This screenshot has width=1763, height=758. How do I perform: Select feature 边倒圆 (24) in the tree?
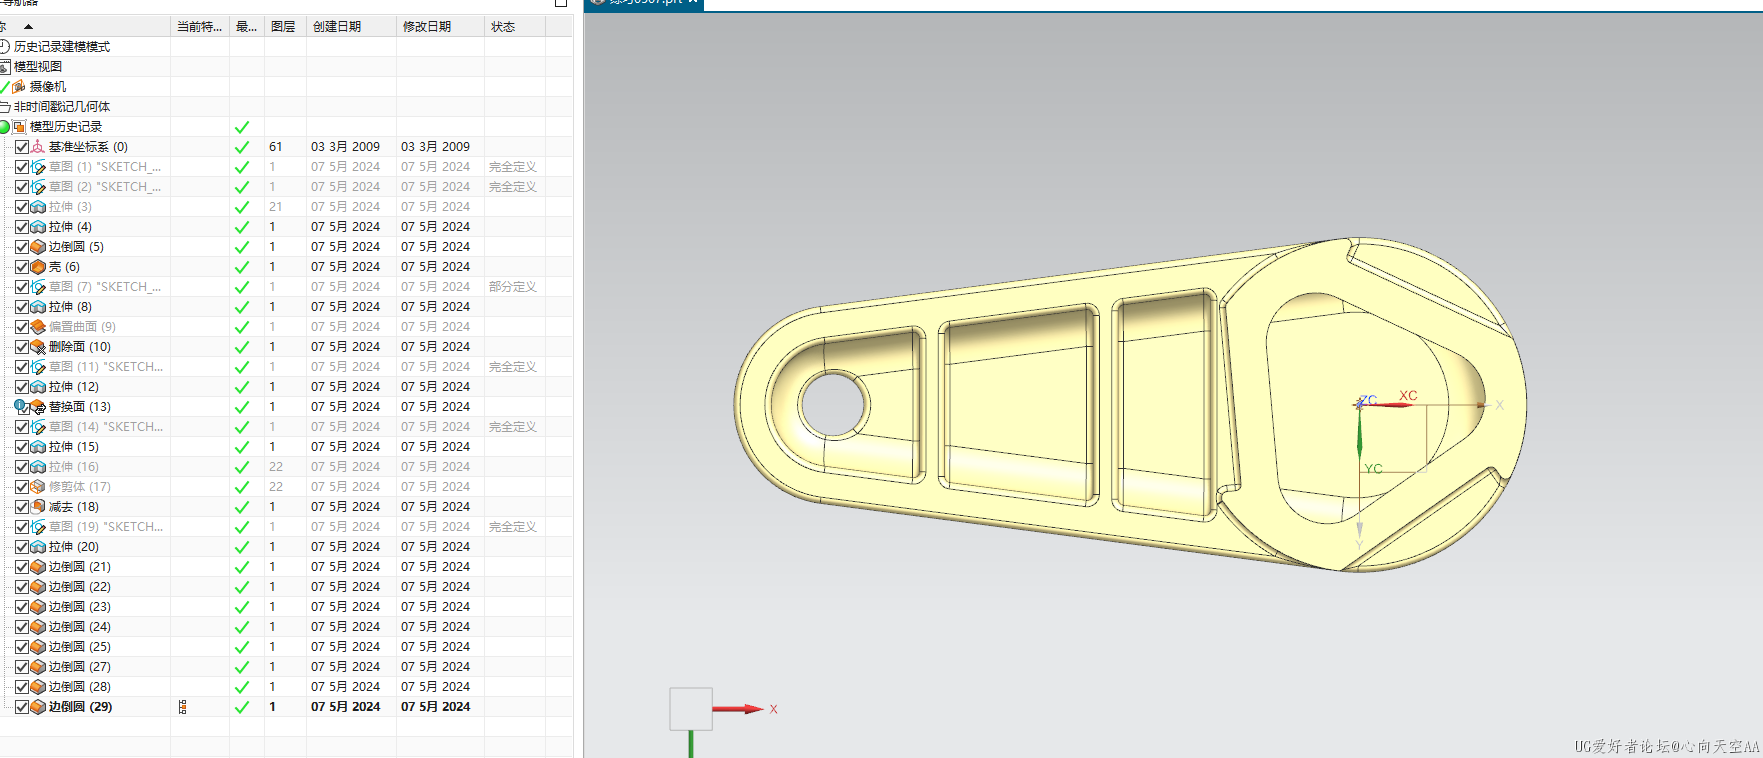[x=80, y=627]
